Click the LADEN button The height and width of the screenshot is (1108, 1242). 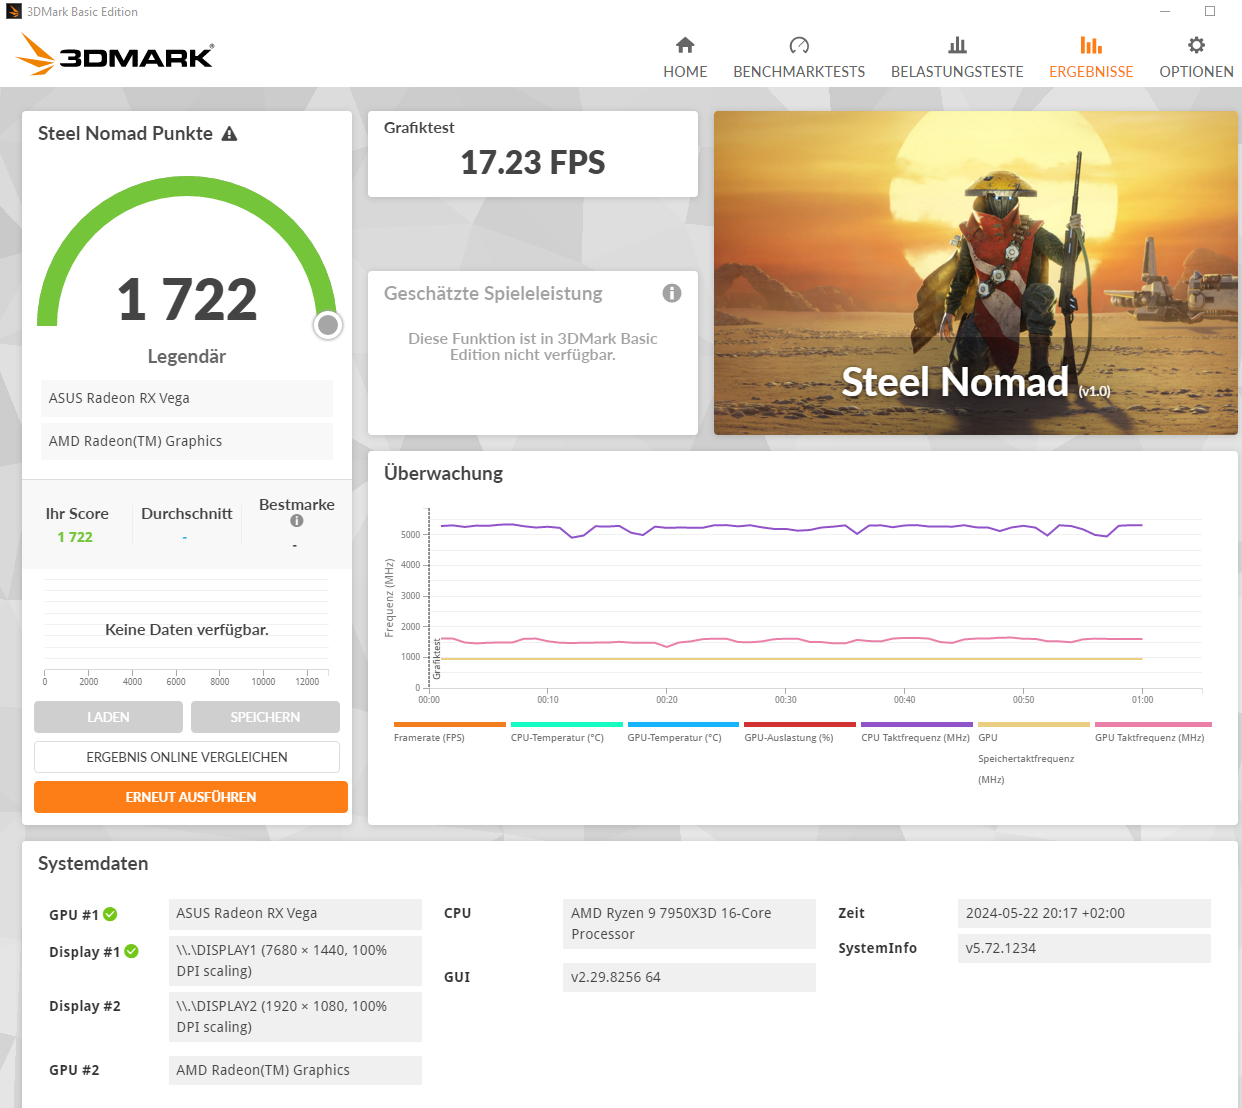108,717
